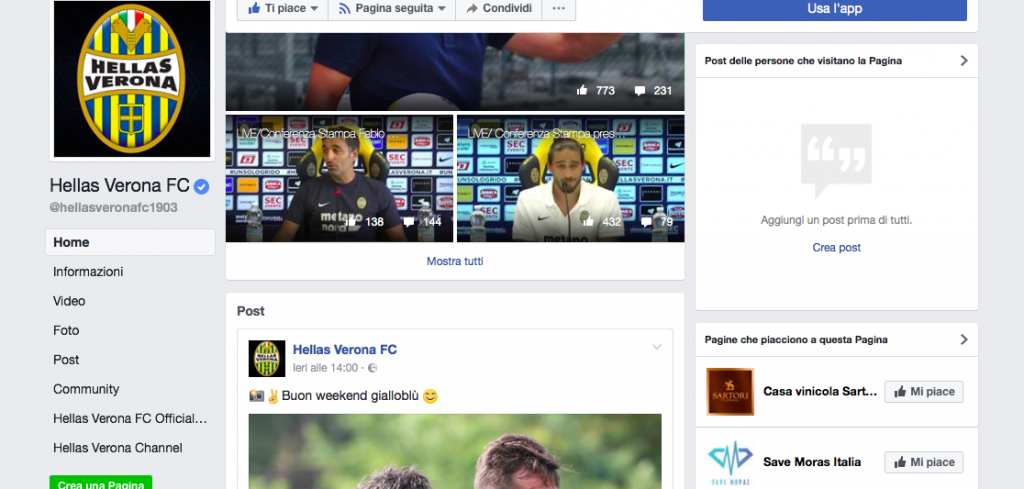Open Hellas Verona crest profile picture

click(x=132, y=78)
